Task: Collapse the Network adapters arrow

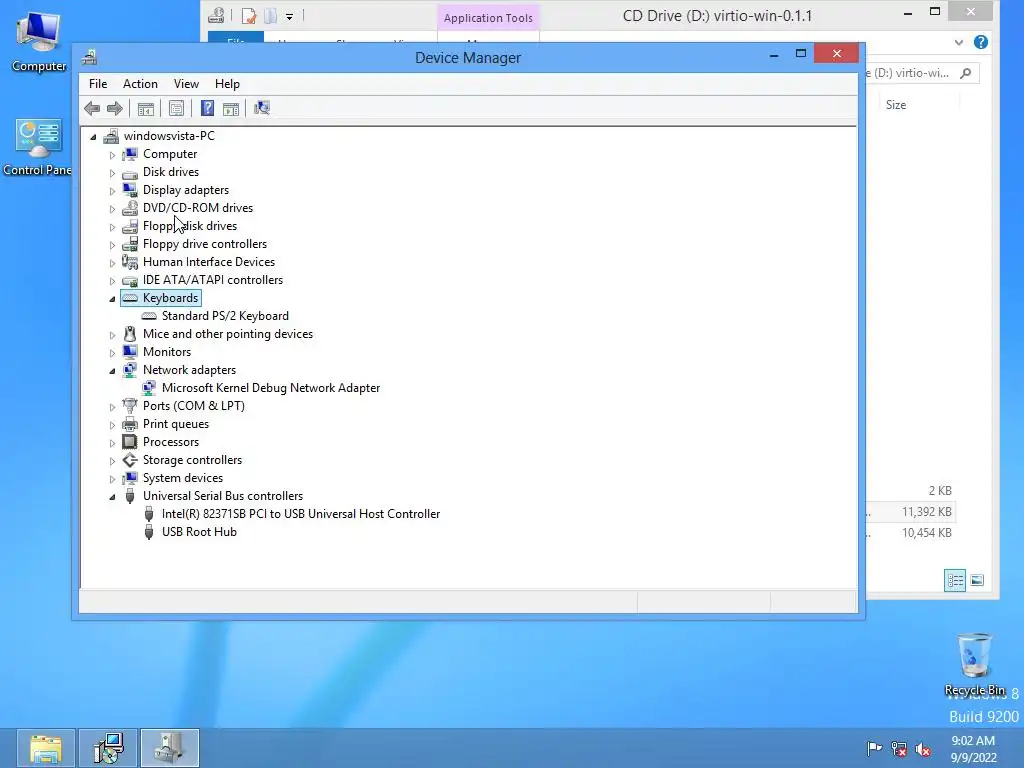Action: tap(112, 371)
